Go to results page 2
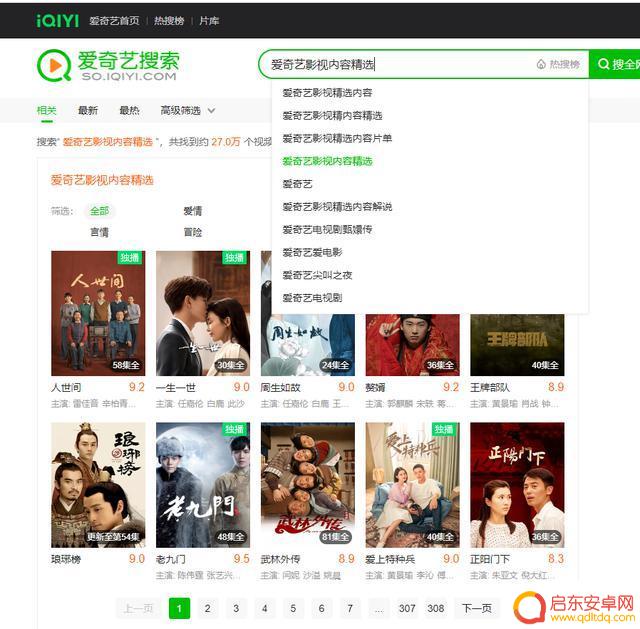The width and height of the screenshot is (640, 629). pos(208,609)
